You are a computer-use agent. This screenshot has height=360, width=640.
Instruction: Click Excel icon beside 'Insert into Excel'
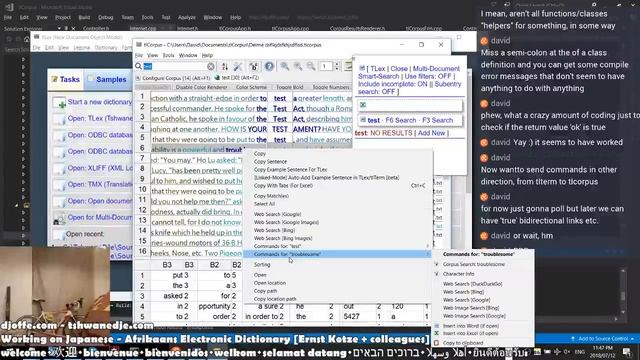pos(436,333)
